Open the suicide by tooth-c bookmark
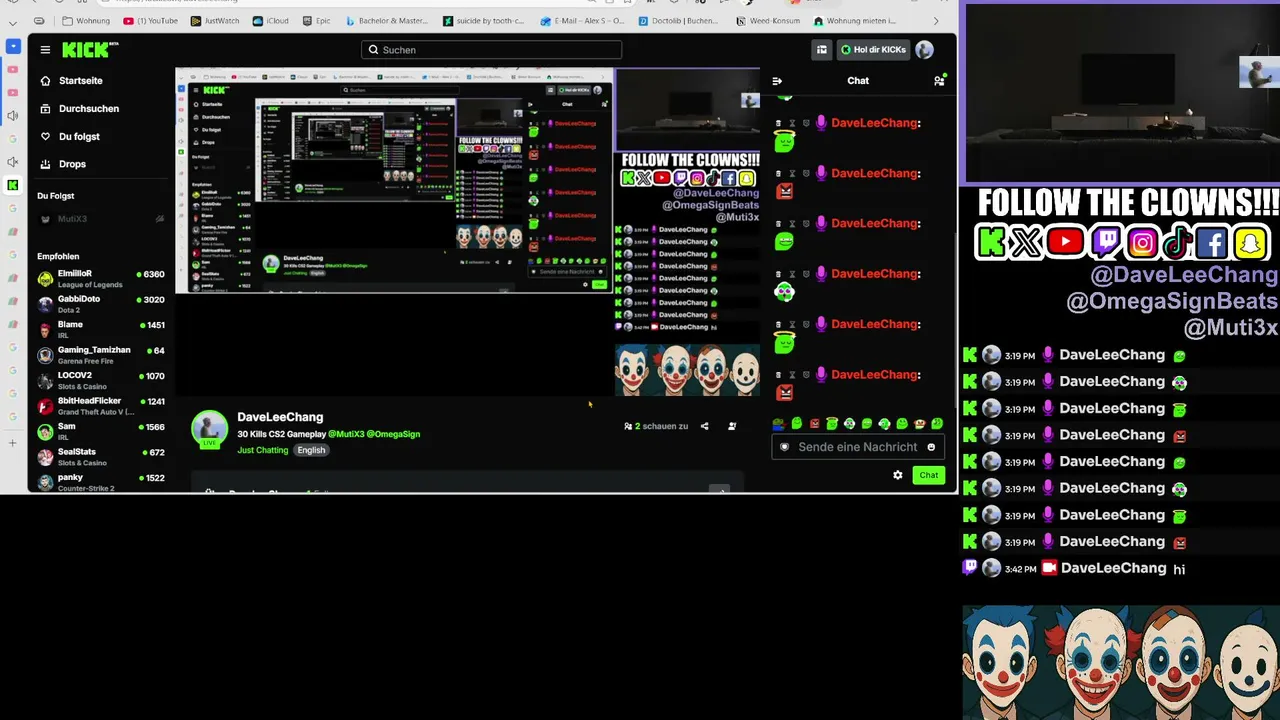Image resolution: width=1280 pixels, height=720 pixels. [x=483, y=21]
